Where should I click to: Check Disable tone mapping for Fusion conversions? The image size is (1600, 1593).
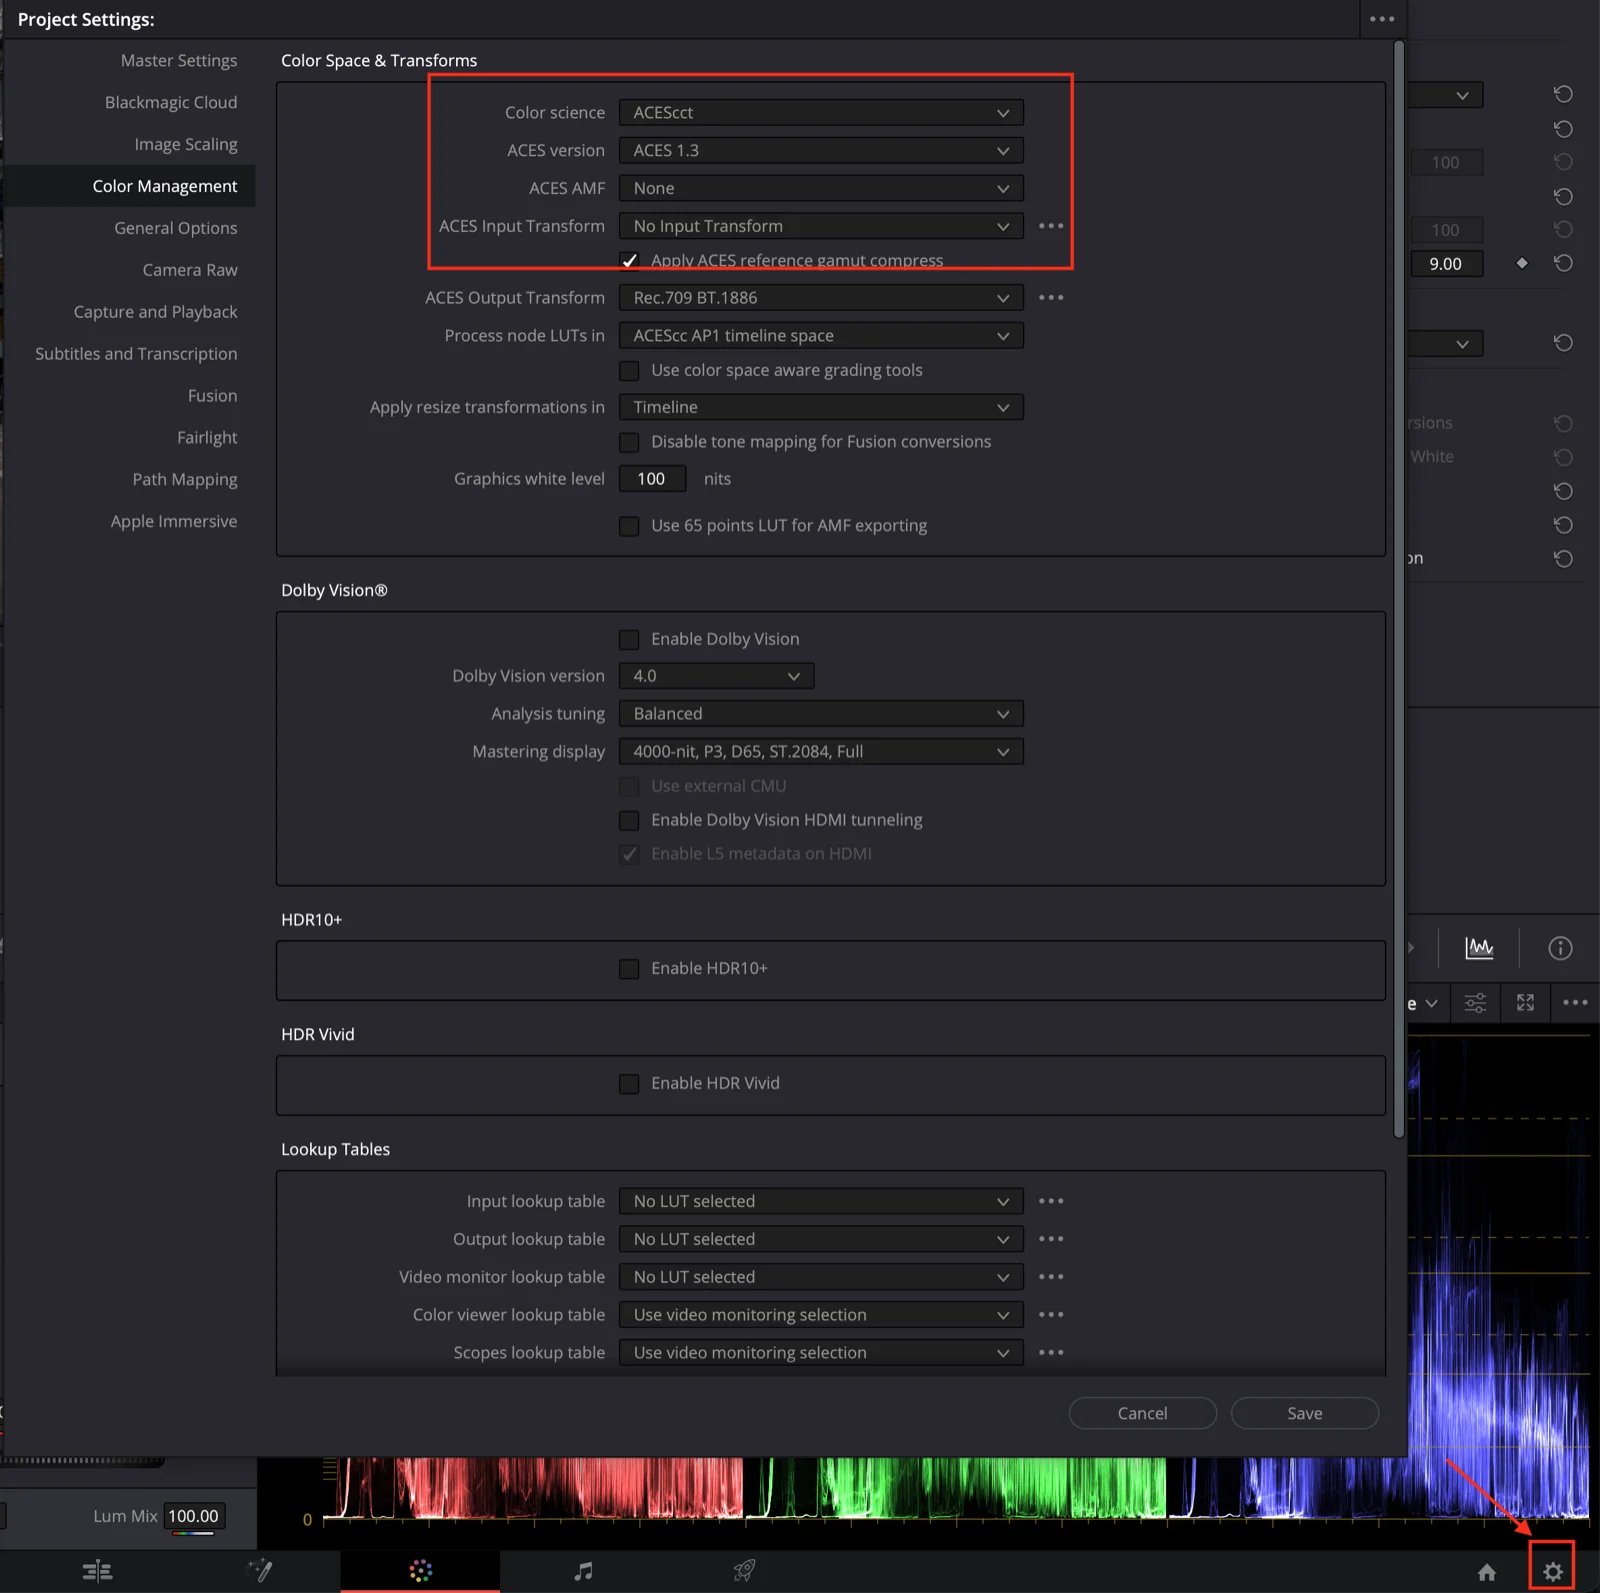click(629, 442)
